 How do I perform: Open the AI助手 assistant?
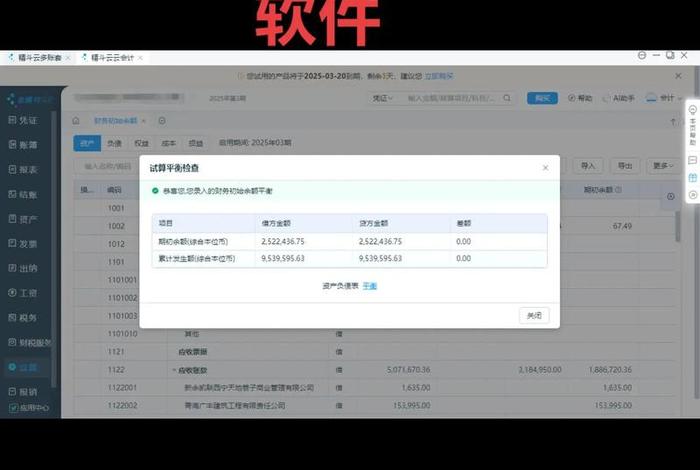(618, 98)
